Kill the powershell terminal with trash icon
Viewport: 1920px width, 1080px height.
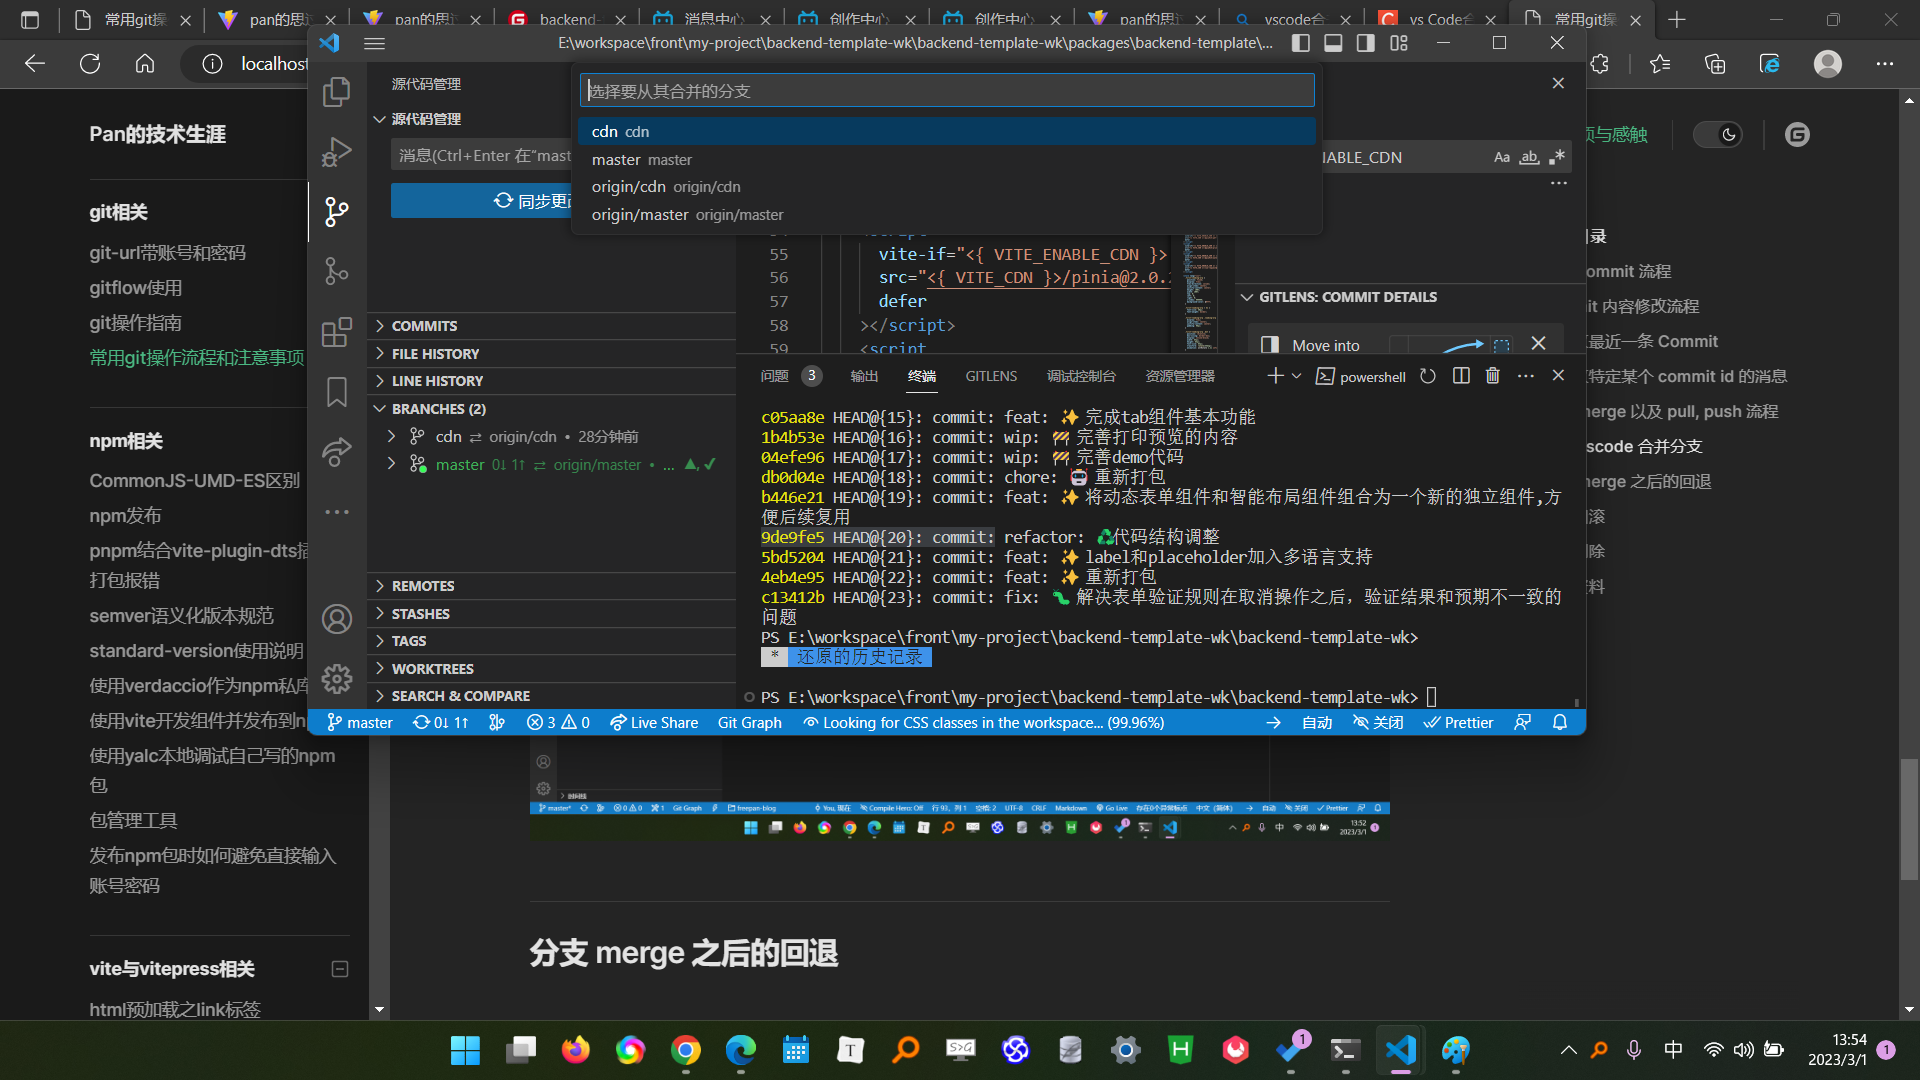tap(1493, 376)
